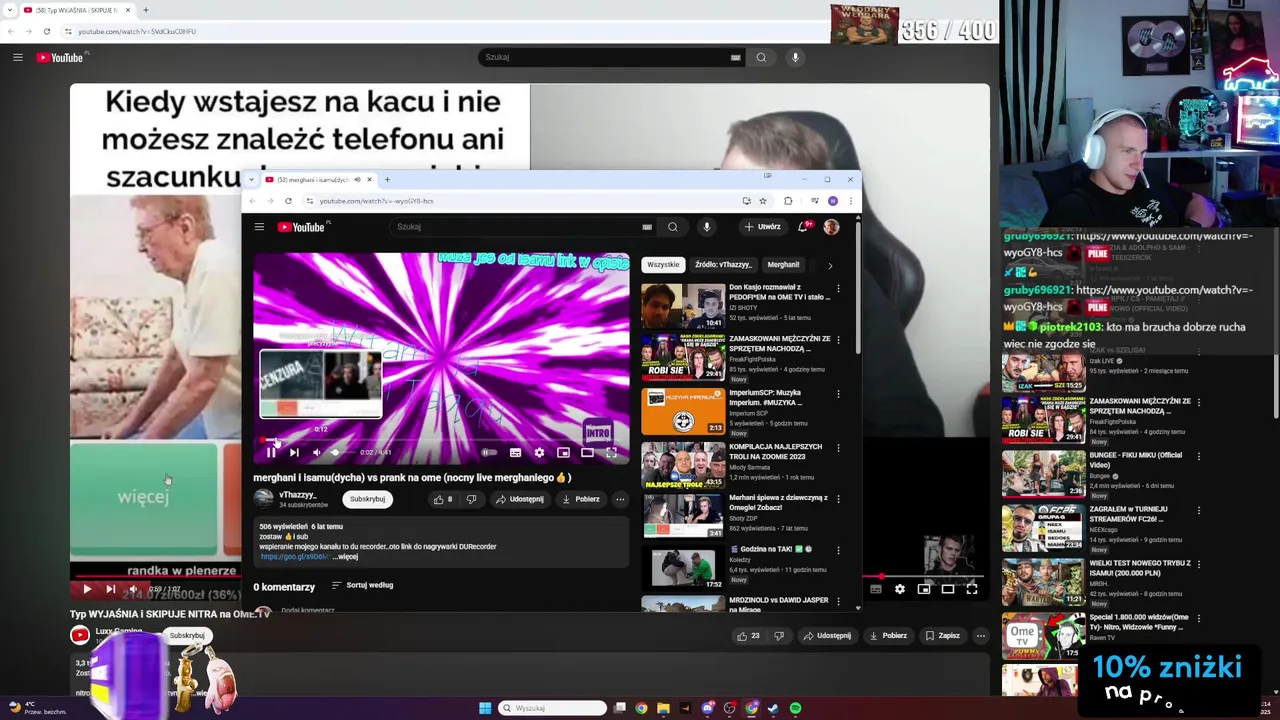Select the Wszystkie filter chip

click(x=663, y=265)
